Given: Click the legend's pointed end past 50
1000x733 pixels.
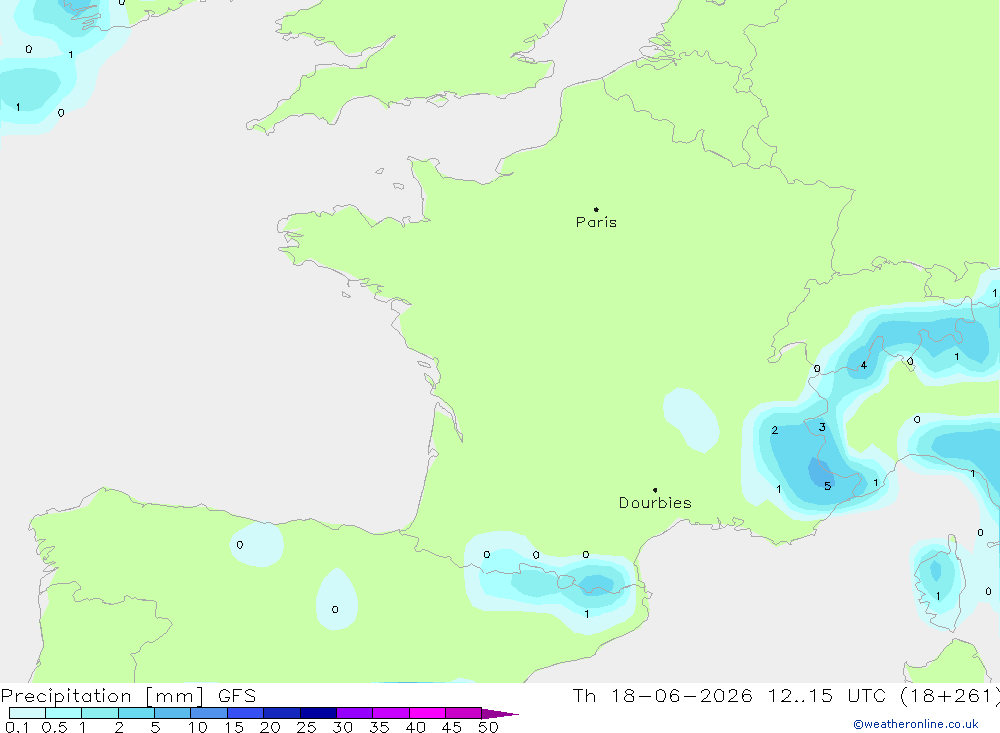Looking at the screenshot, I should (499, 714).
